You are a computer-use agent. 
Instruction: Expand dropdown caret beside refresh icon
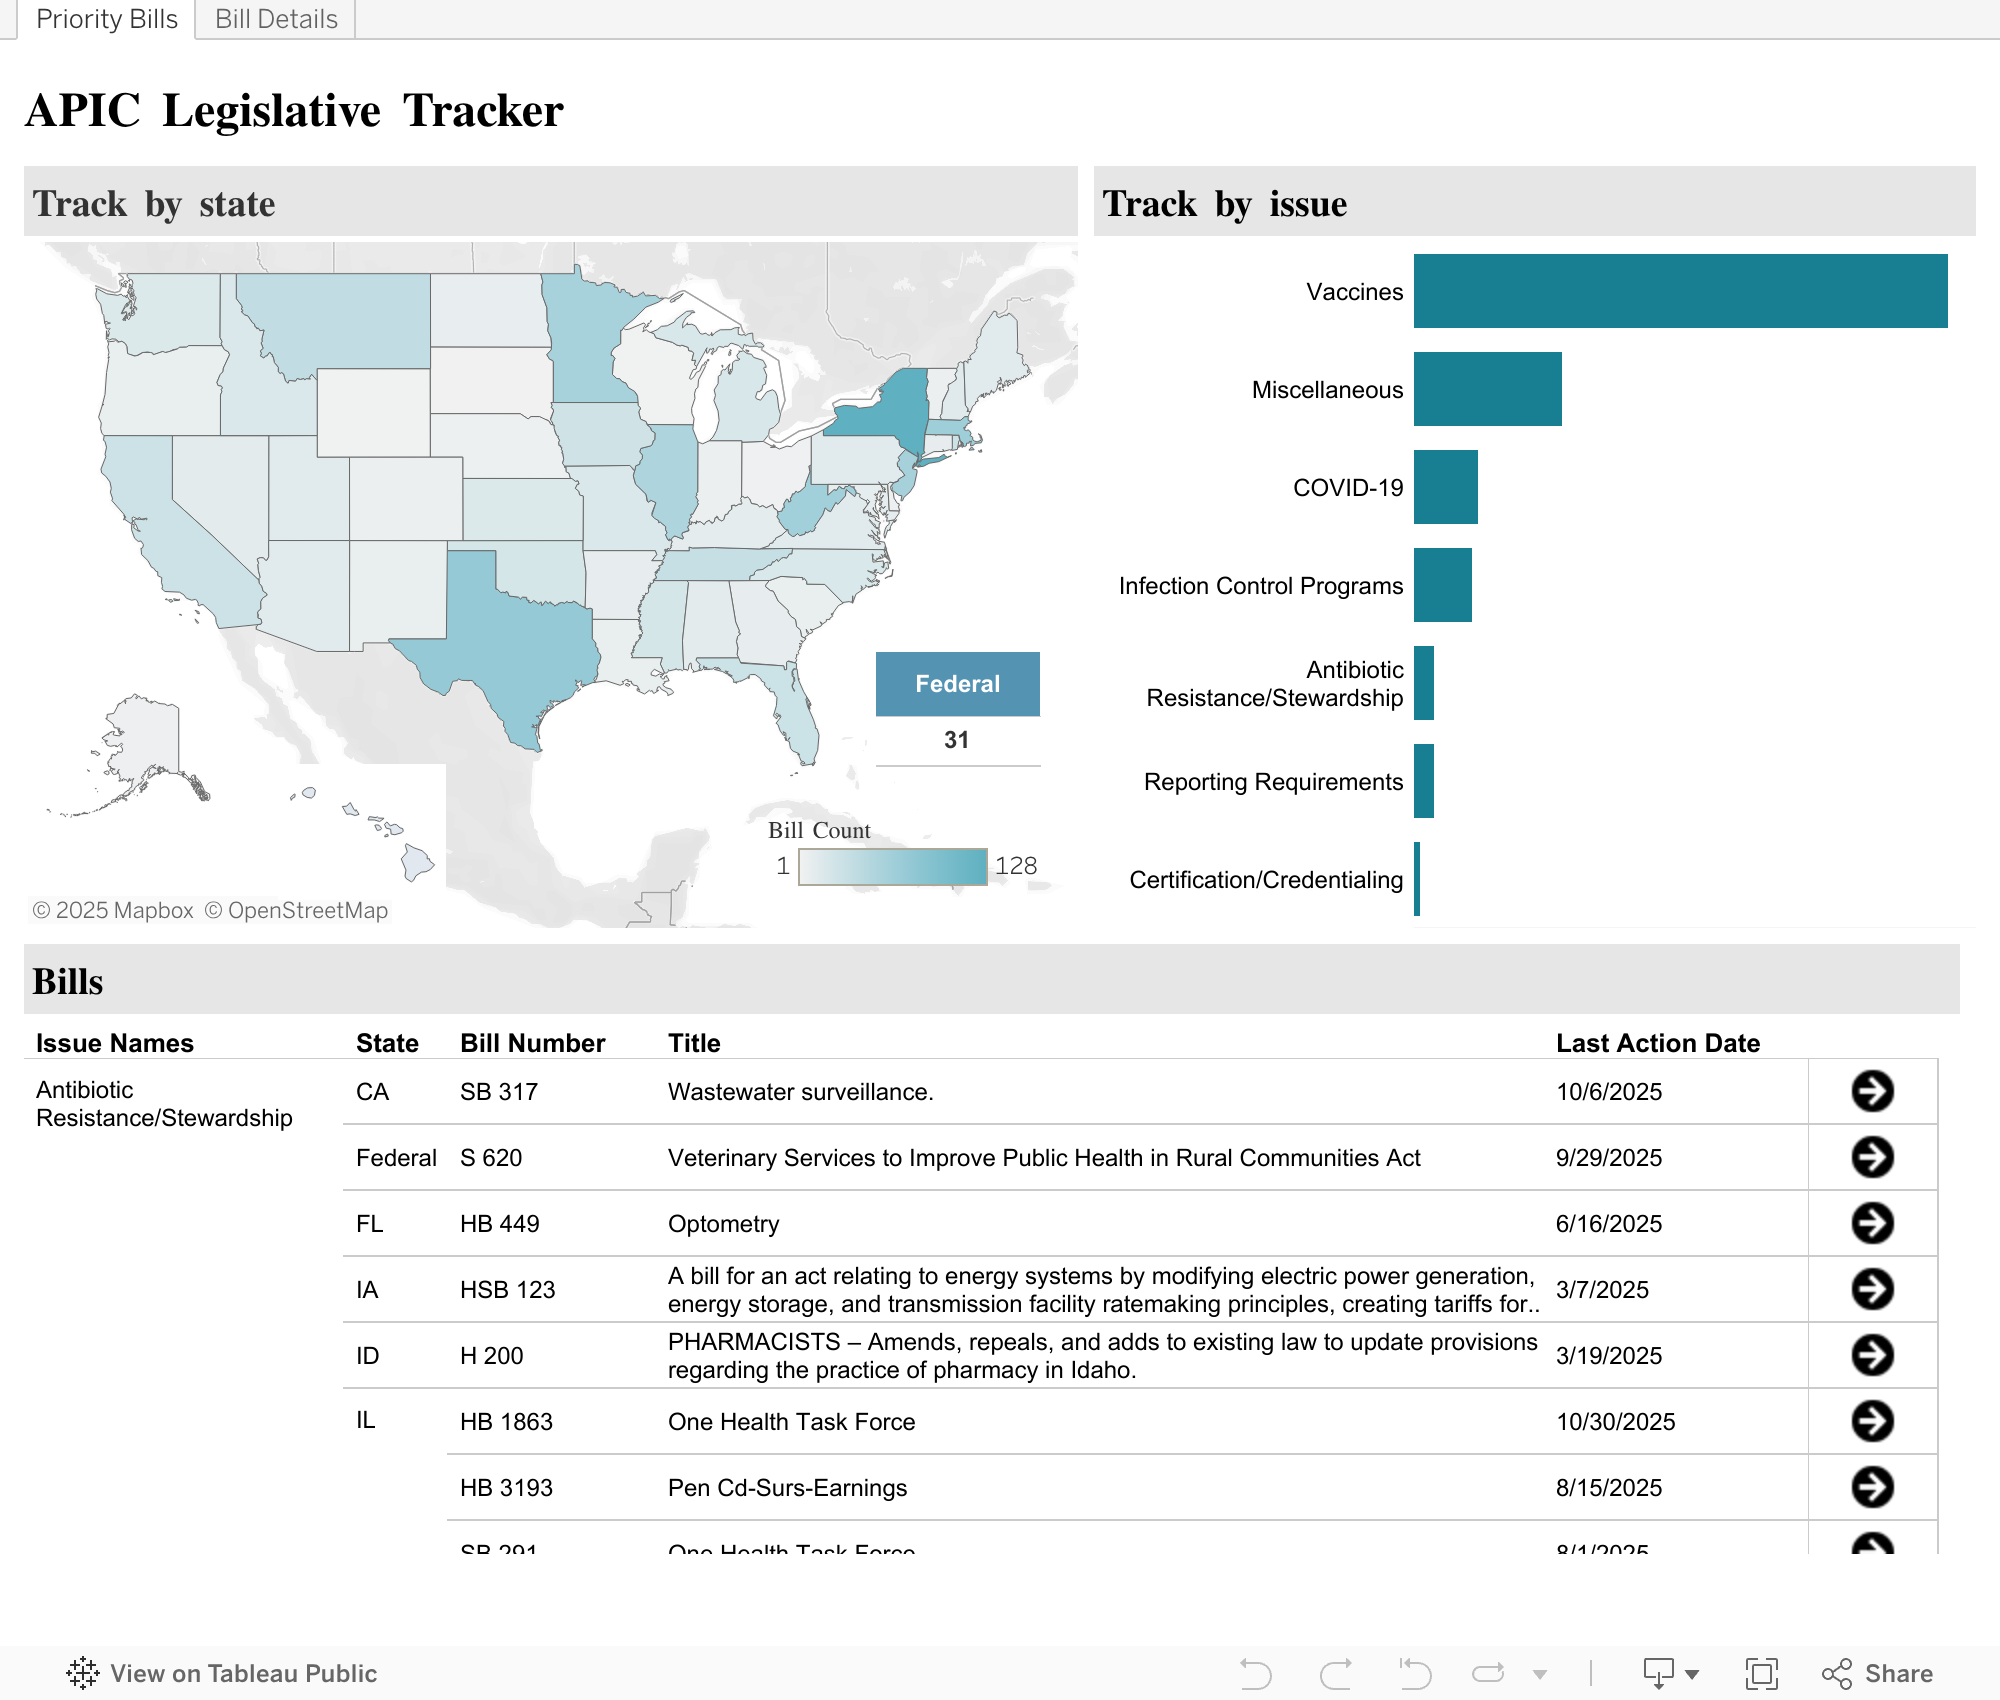click(1540, 1674)
